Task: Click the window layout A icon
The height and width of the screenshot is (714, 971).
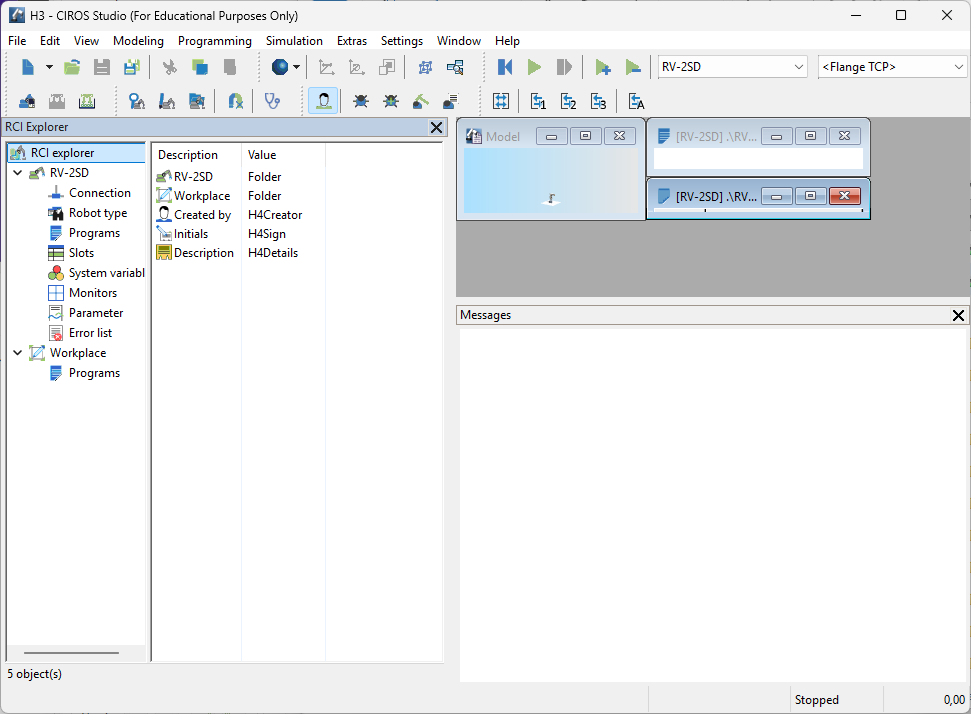Action: pyautogui.click(x=636, y=101)
